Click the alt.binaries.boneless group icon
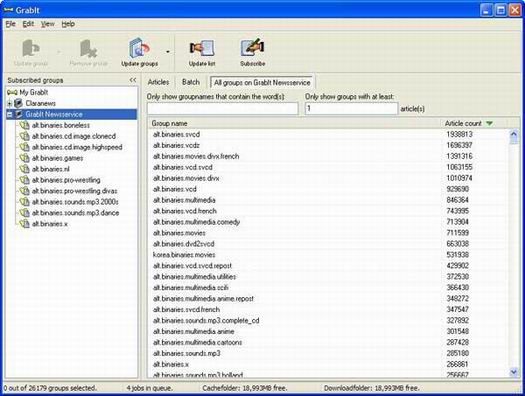This screenshot has height=396, width=525. pyautogui.click(x=24, y=126)
